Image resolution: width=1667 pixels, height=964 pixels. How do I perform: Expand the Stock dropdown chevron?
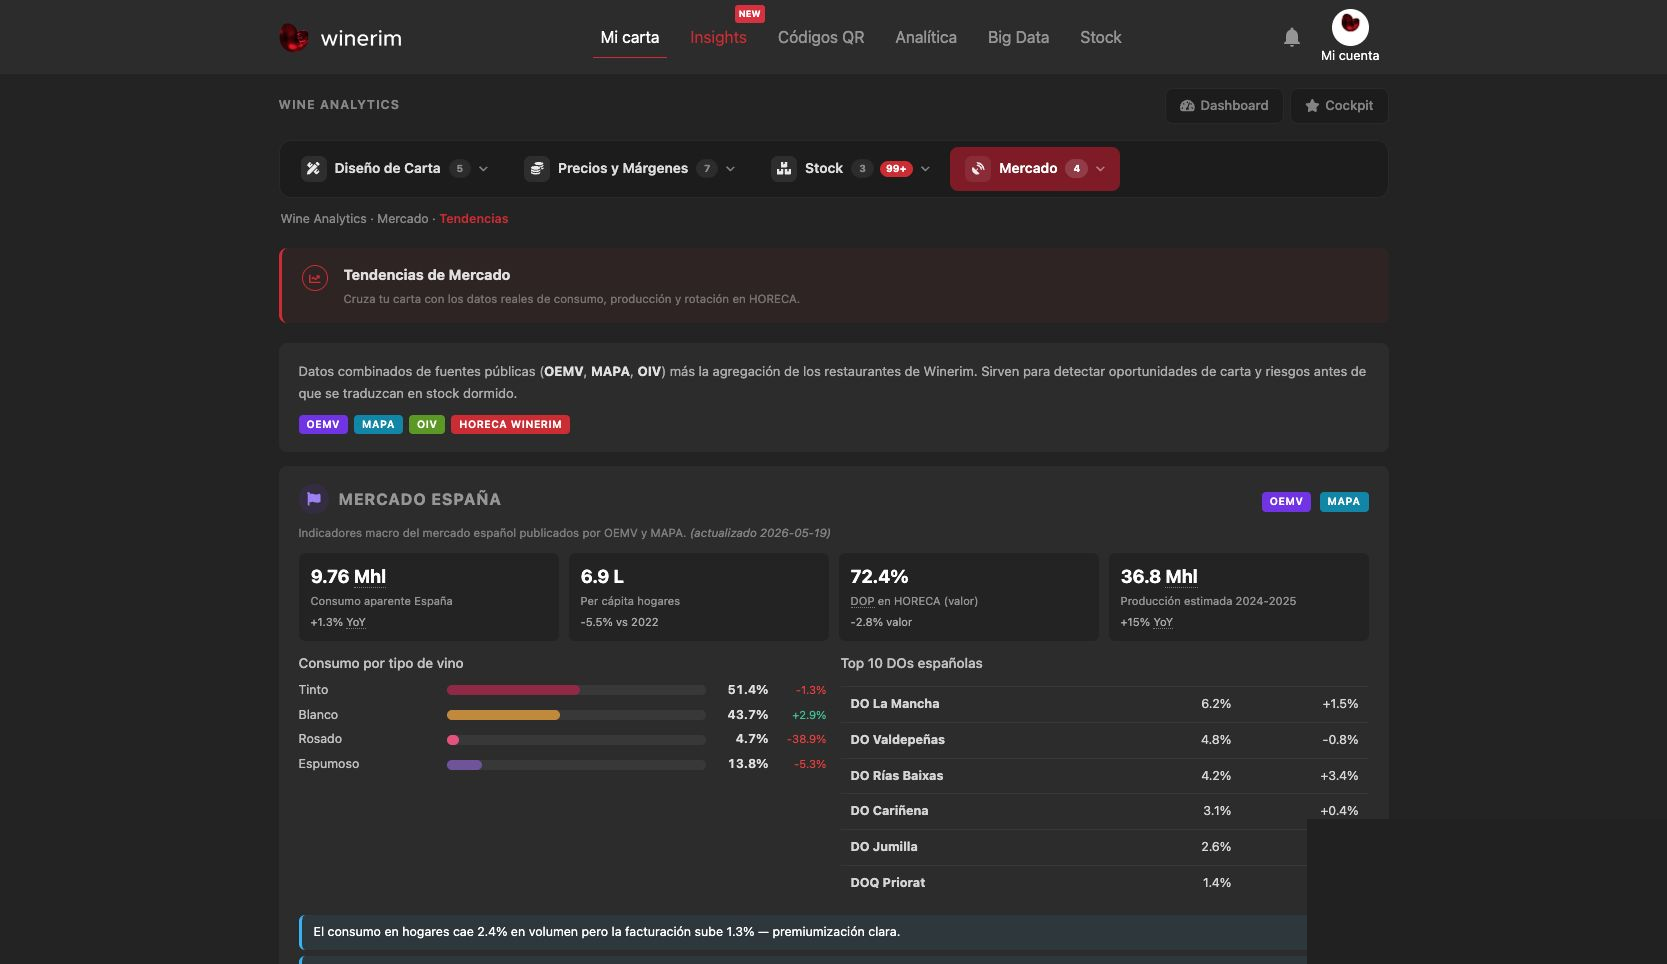coord(925,169)
